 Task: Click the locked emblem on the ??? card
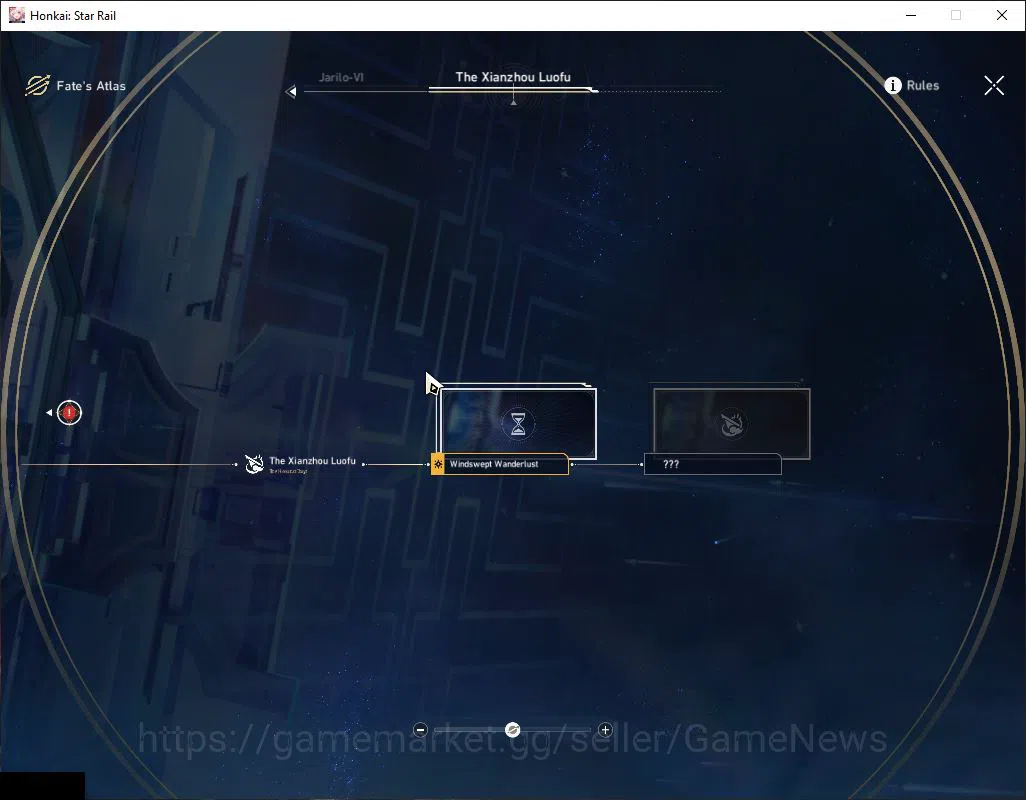tap(732, 424)
